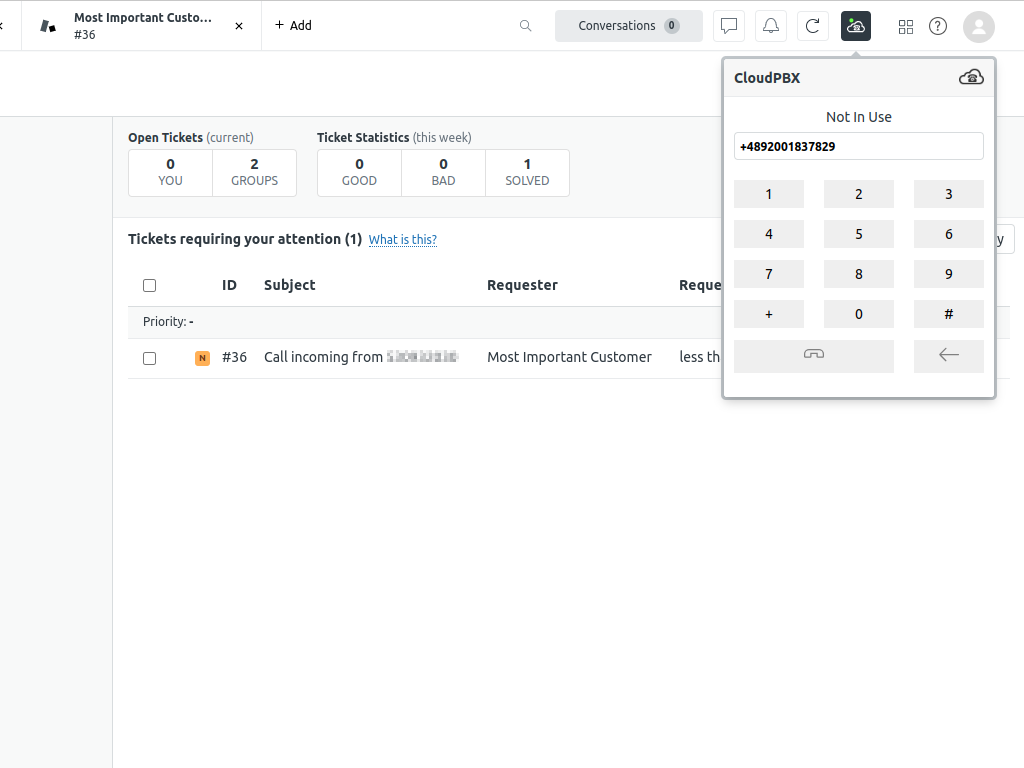This screenshot has height=768, width=1024.
Task: Toggle the select-all tickets checkbox
Action: click(150, 285)
